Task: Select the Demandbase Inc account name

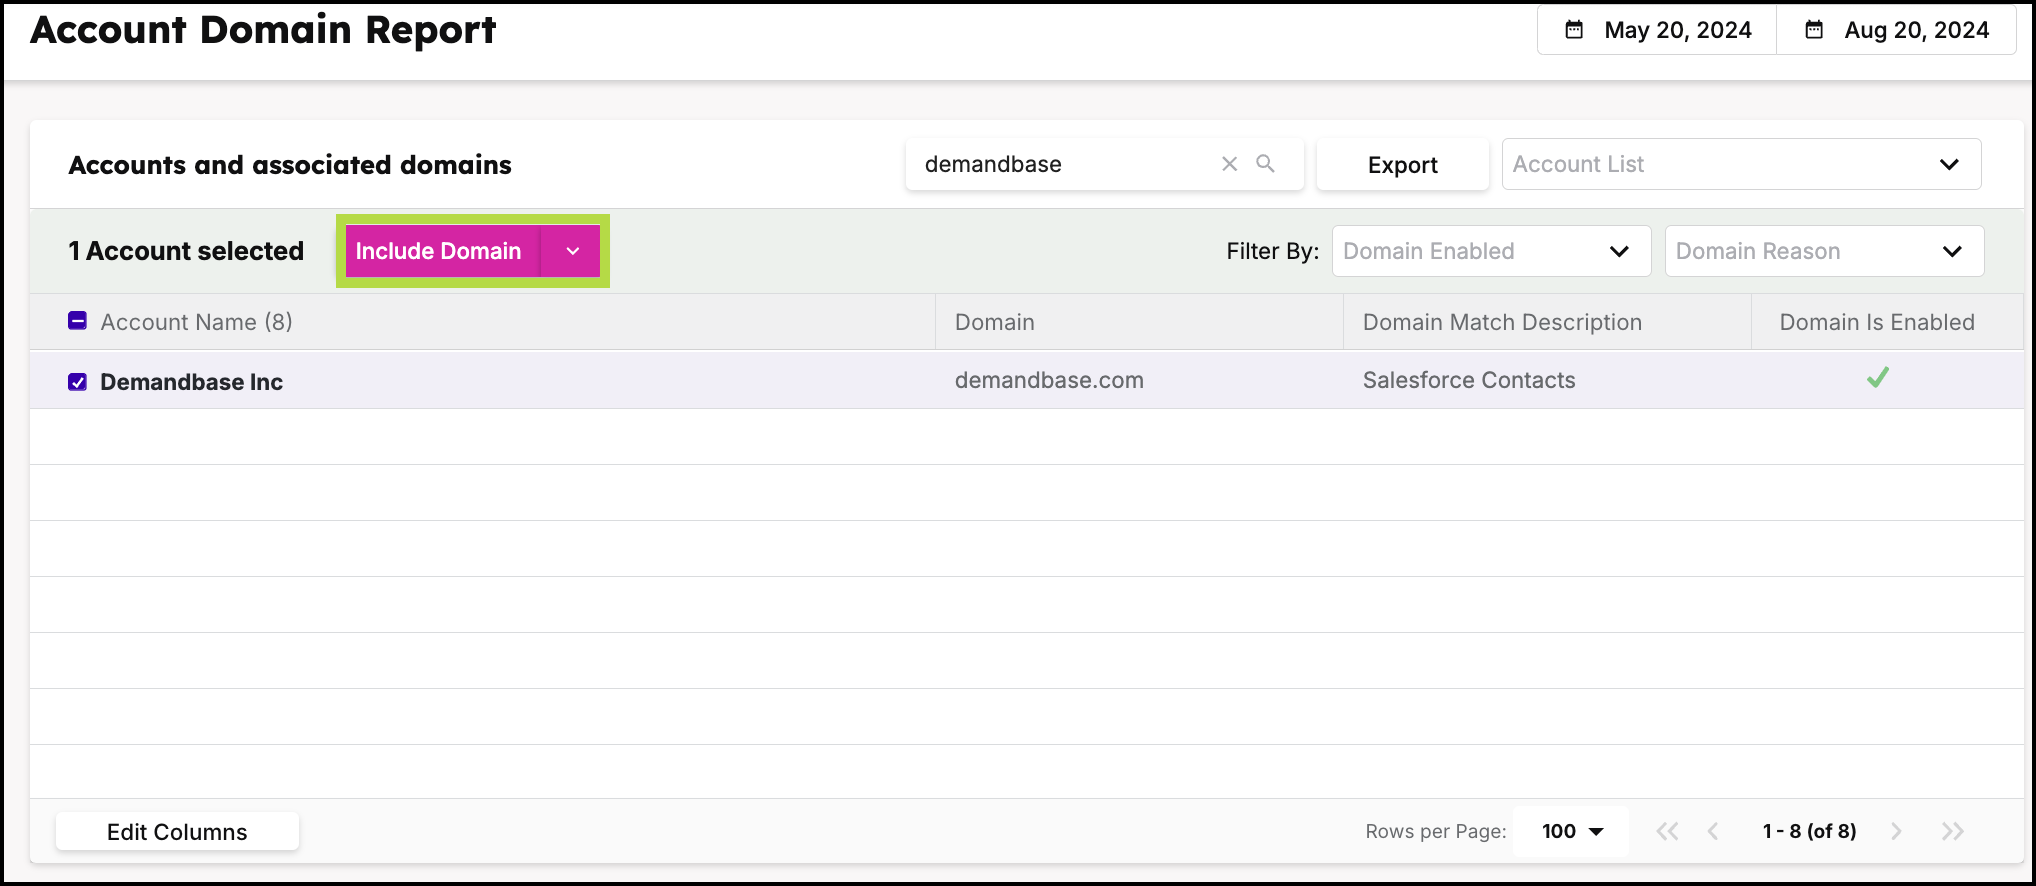Action: tap(191, 382)
